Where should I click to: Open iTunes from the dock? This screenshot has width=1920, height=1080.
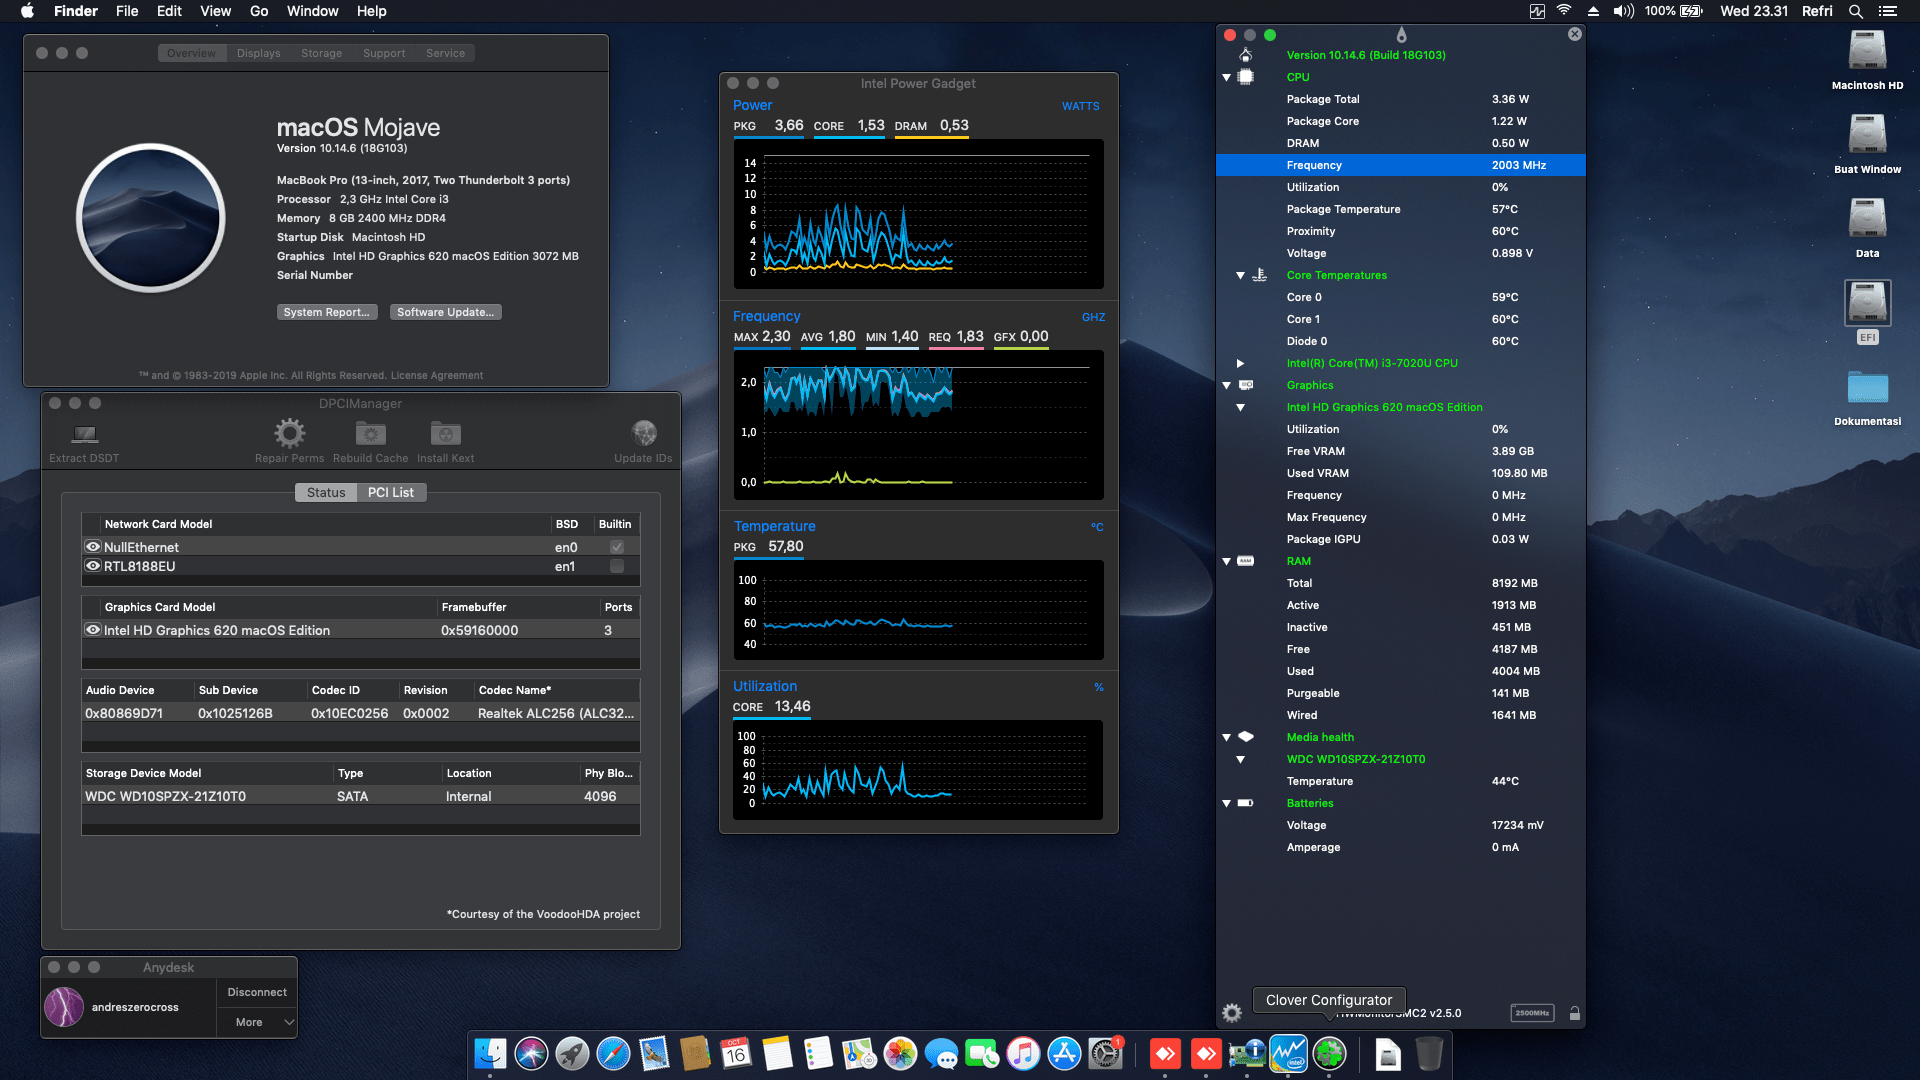click(1023, 1054)
